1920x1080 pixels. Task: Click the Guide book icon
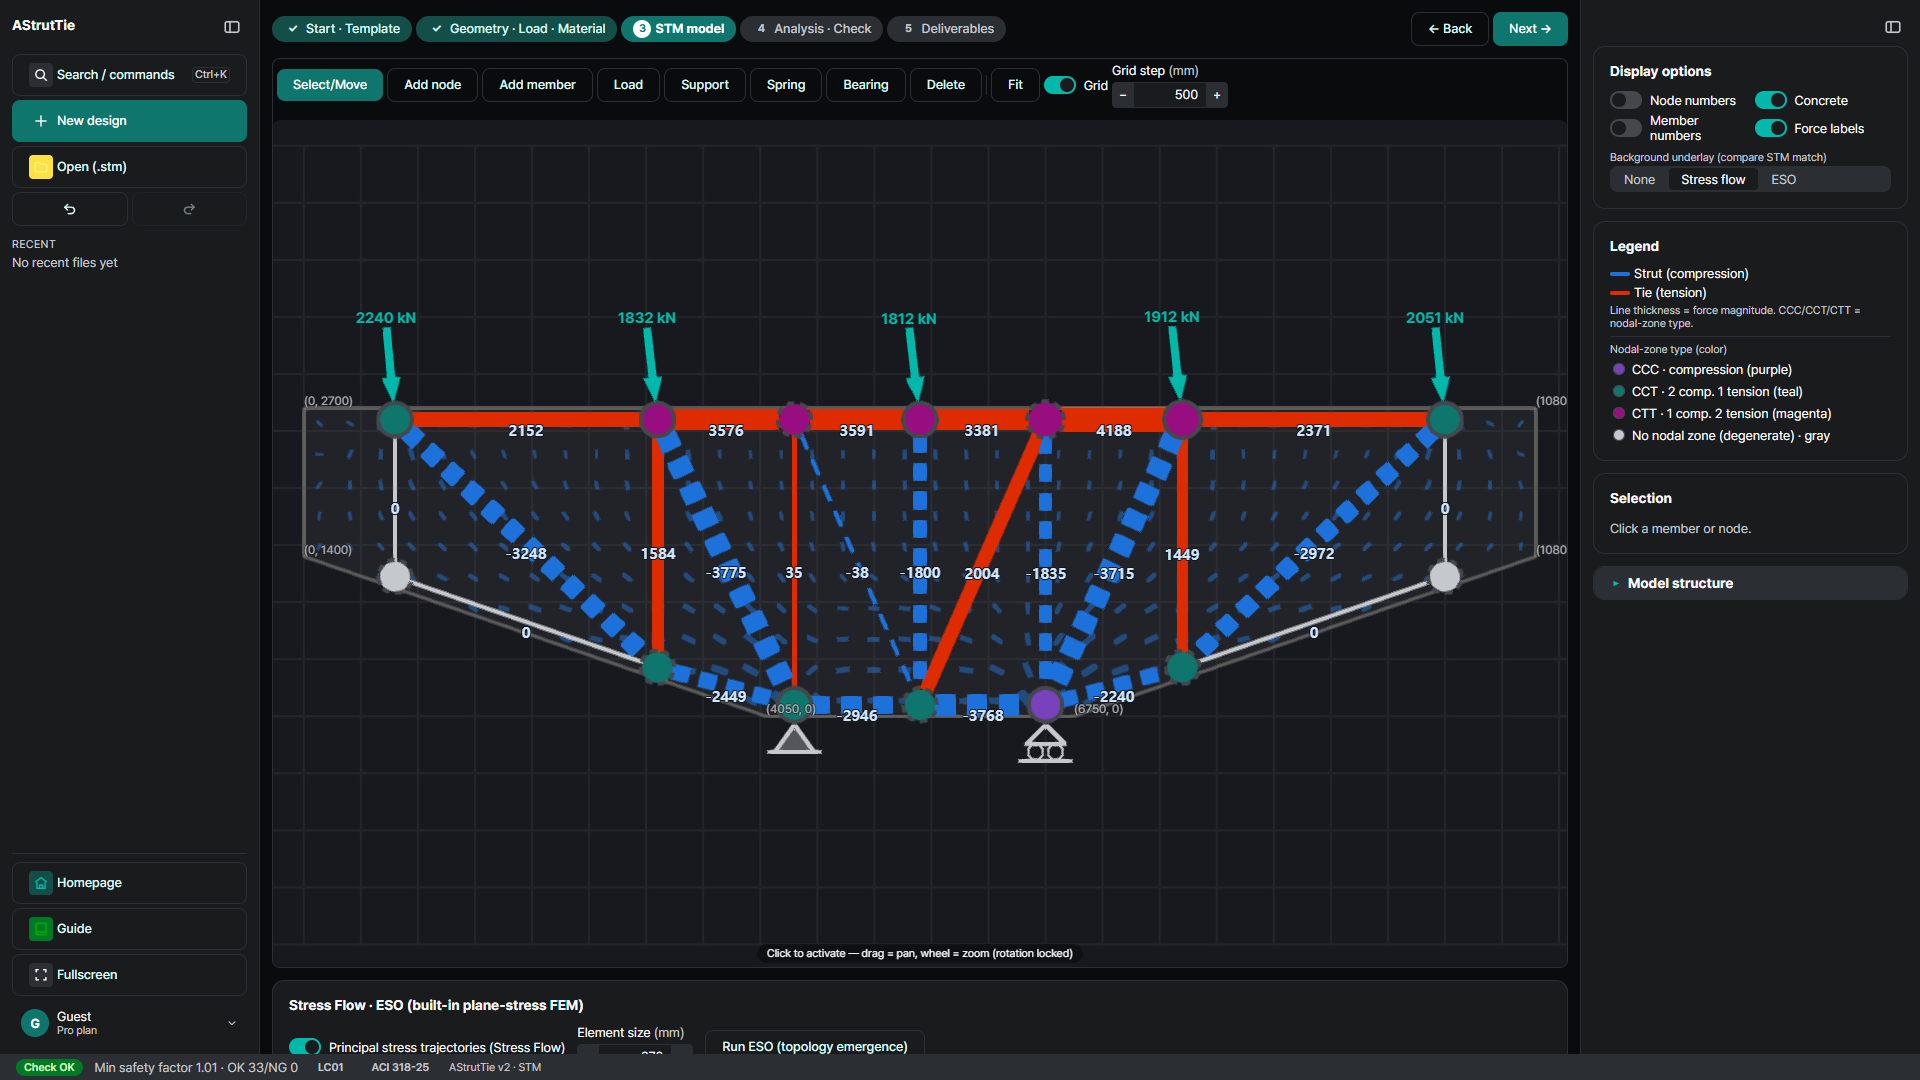tap(41, 929)
